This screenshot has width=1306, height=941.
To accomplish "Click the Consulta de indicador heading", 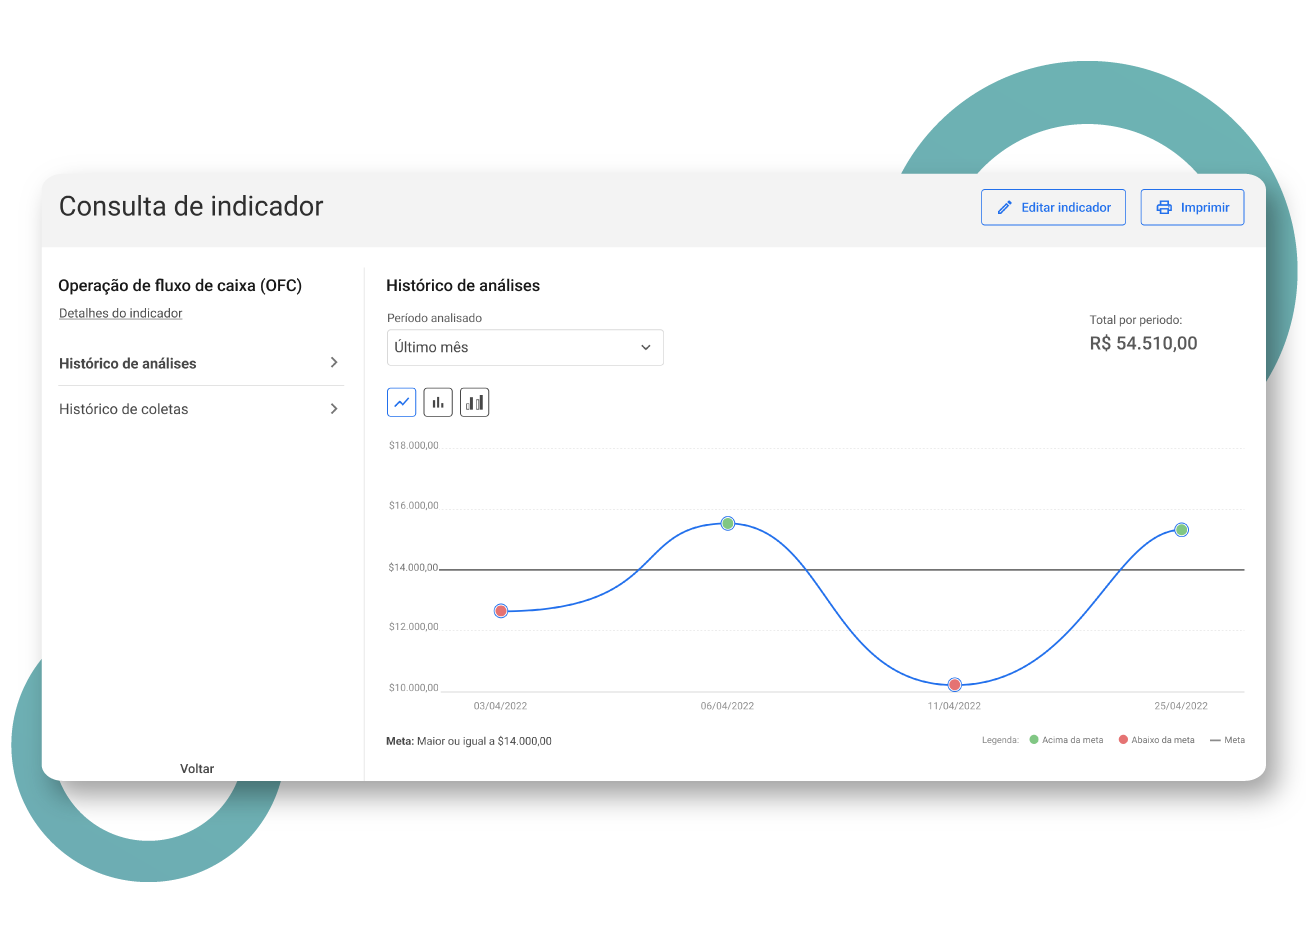I will click(191, 206).
